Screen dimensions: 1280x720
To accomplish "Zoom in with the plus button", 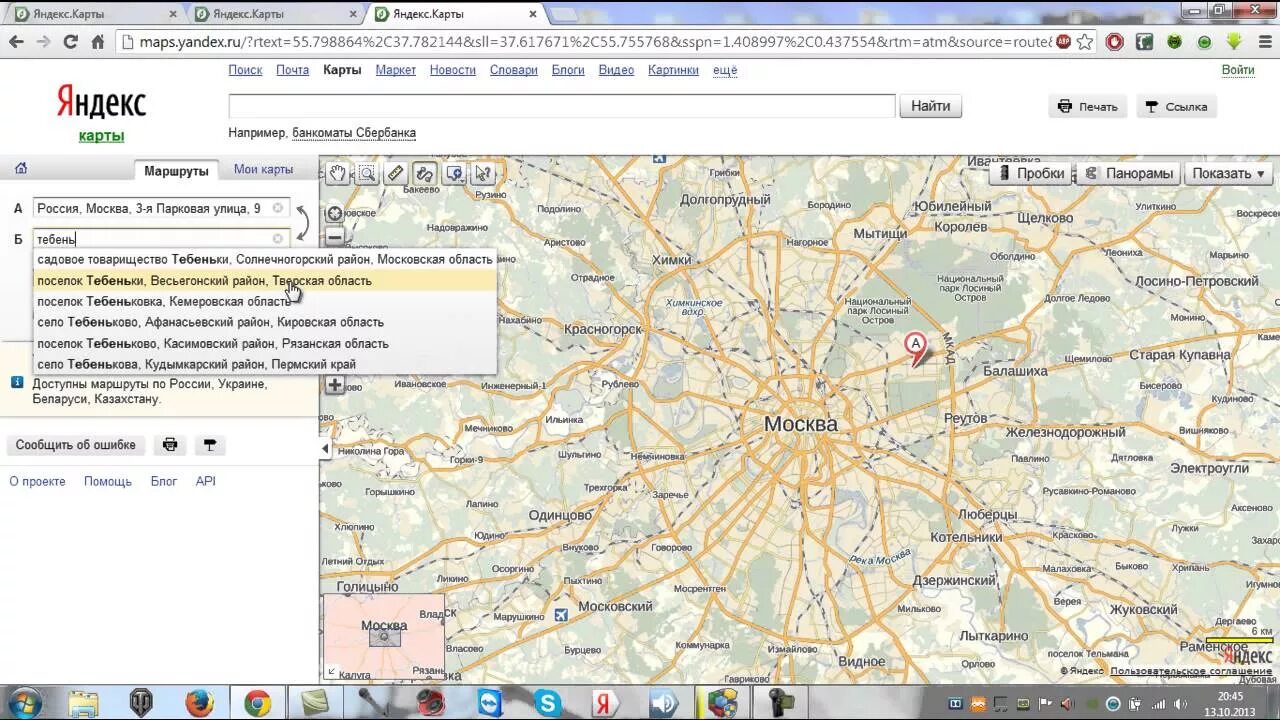I will 335,385.
